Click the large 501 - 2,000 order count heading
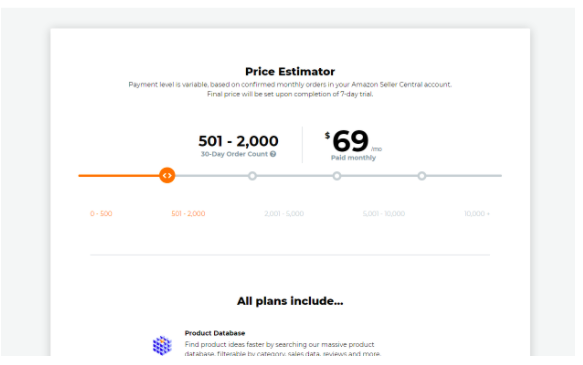 (238, 141)
